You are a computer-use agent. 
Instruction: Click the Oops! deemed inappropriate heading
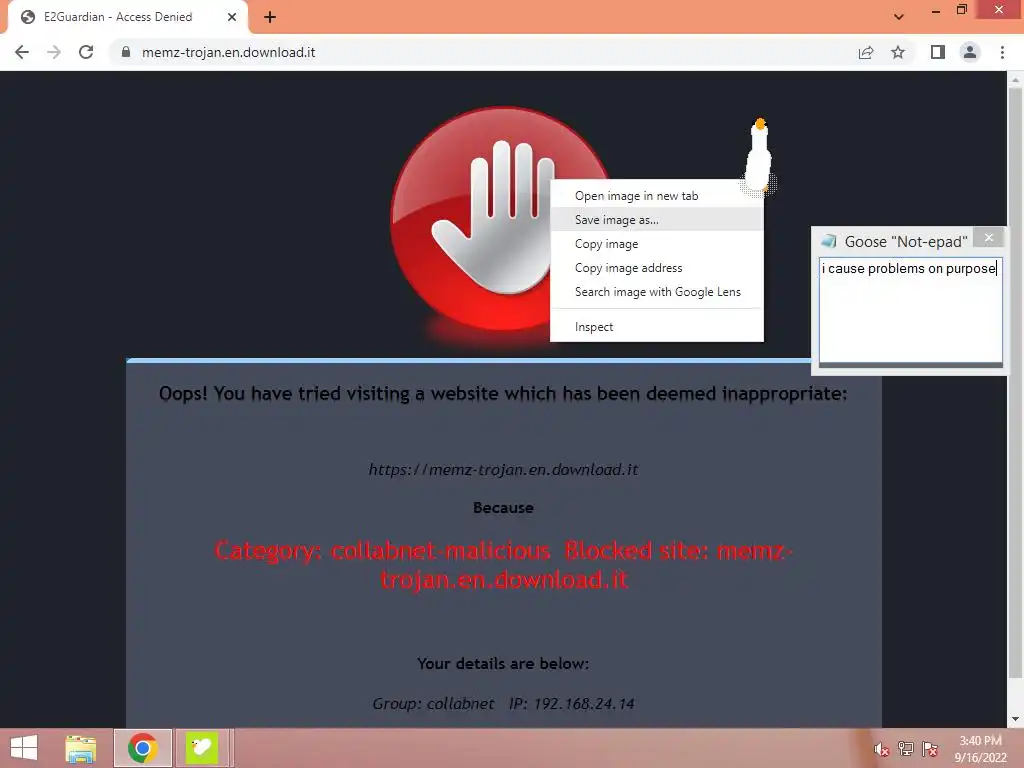[x=503, y=394]
